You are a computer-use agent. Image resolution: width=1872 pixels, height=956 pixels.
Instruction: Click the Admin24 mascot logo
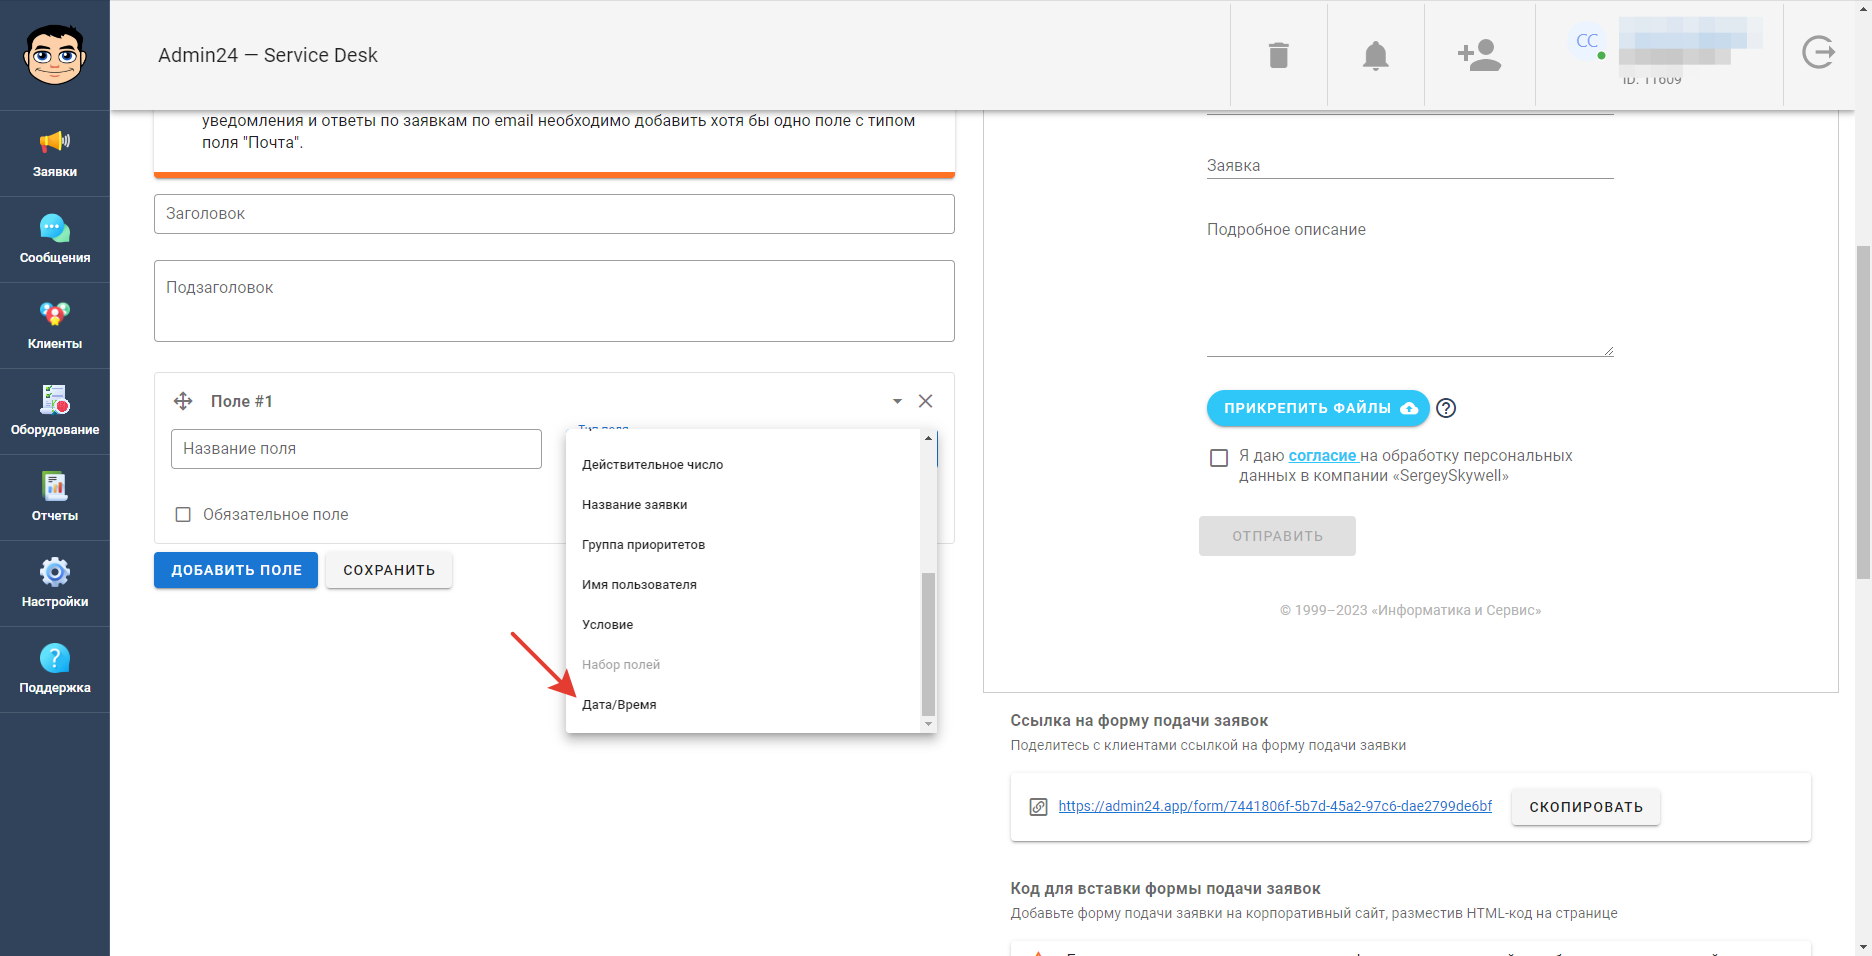point(55,55)
